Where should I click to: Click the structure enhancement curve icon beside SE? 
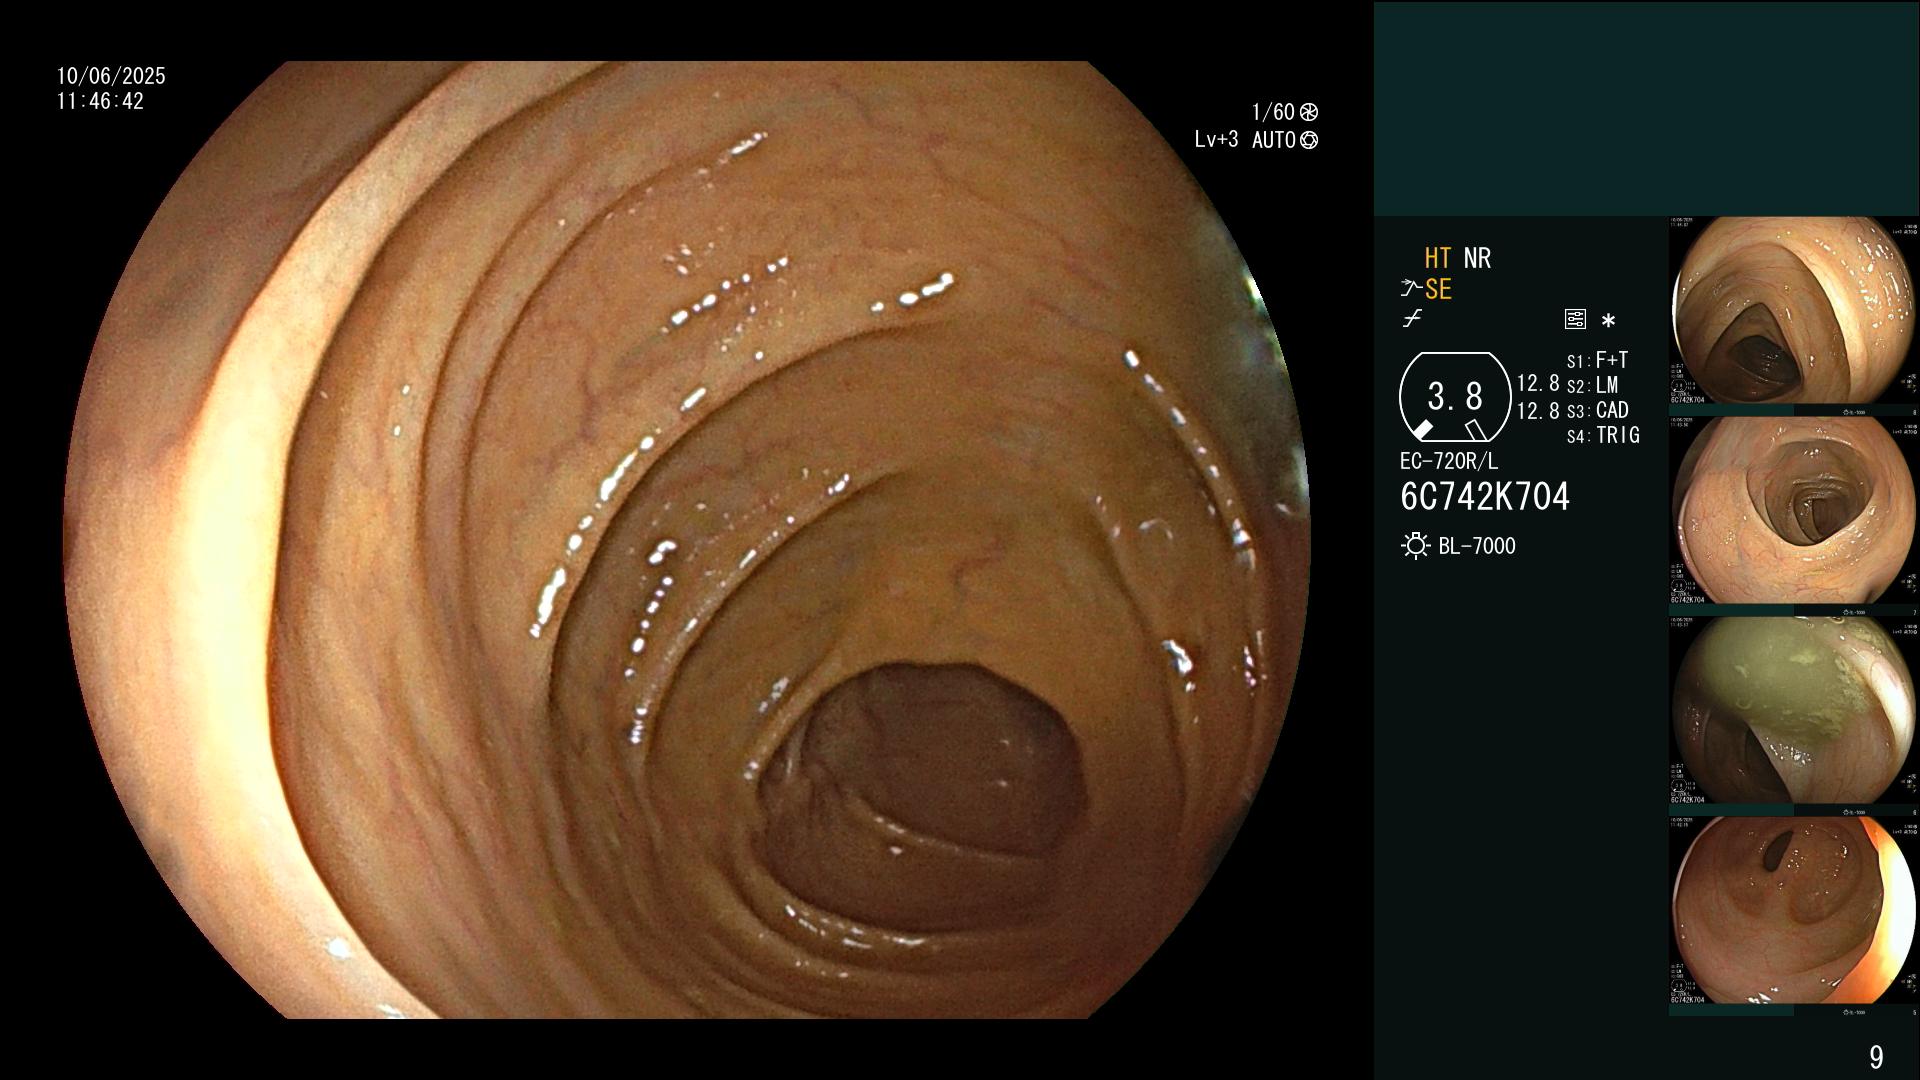[x=1411, y=289]
